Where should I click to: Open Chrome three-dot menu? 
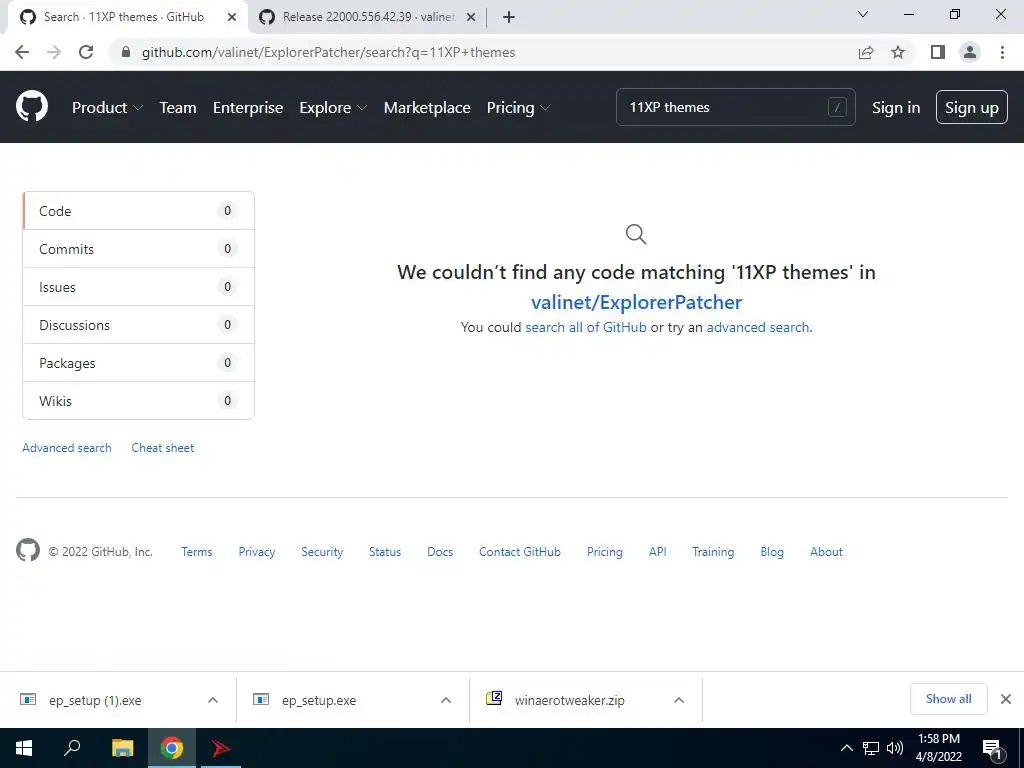coord(1002,52)
